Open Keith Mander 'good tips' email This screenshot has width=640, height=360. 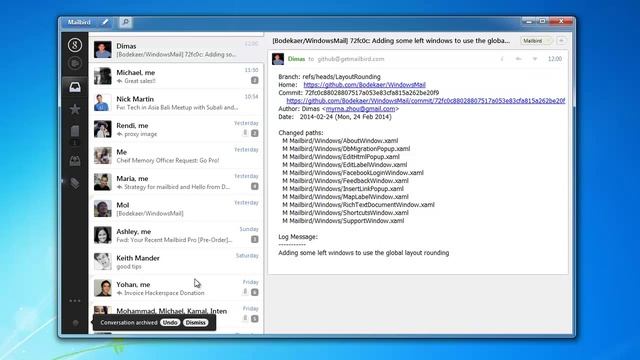point(176,262)
